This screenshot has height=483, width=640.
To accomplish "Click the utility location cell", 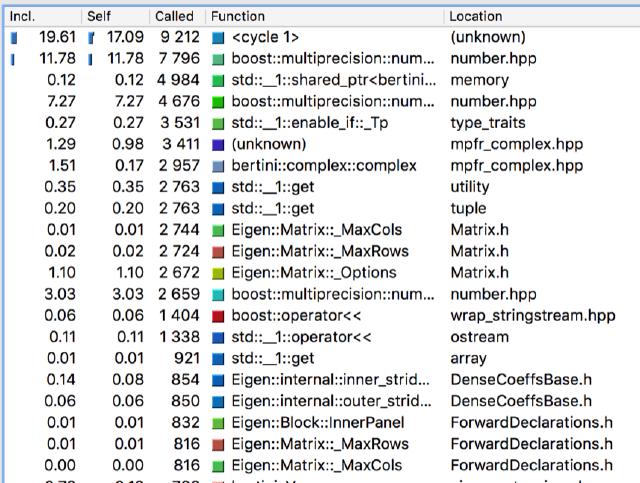I will 470,187.
